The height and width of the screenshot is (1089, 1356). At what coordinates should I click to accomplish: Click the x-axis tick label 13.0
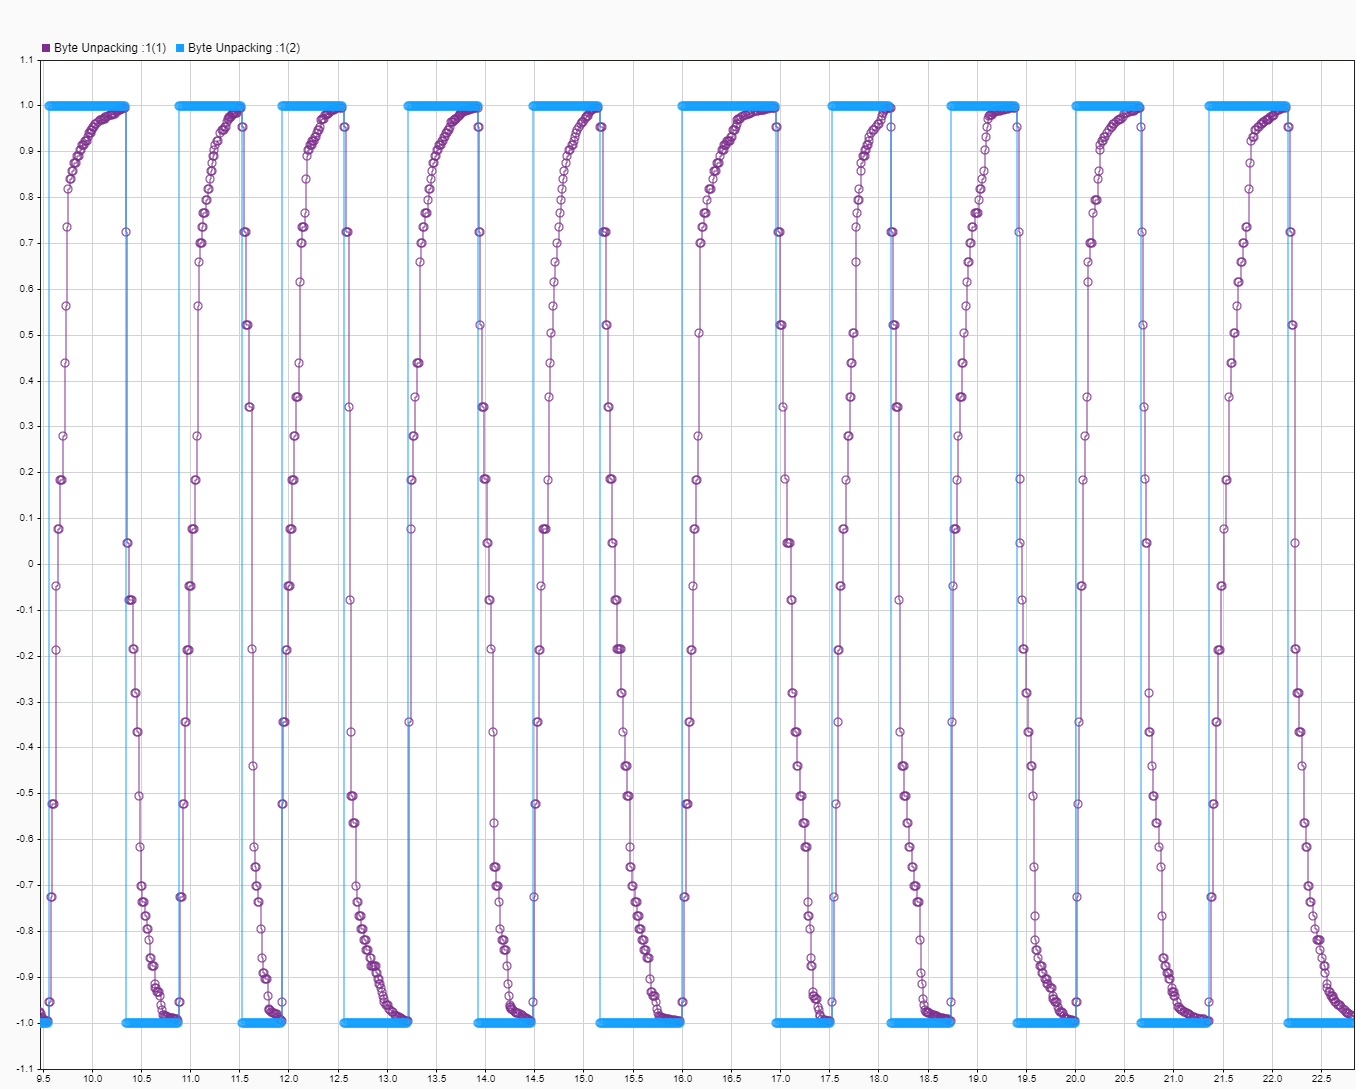point(387,1079)
